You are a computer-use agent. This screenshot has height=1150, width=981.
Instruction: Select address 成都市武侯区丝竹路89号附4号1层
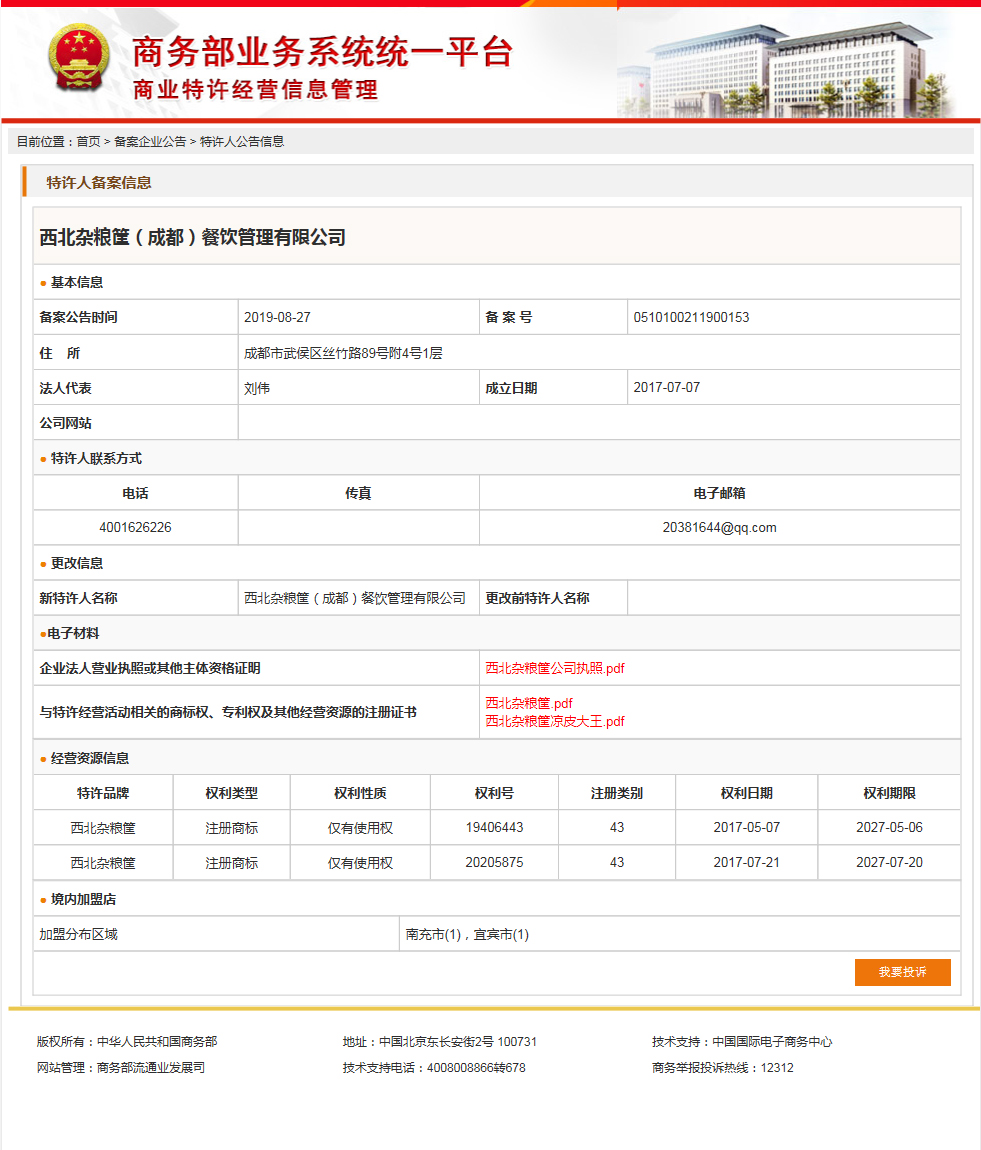point(343,354)
